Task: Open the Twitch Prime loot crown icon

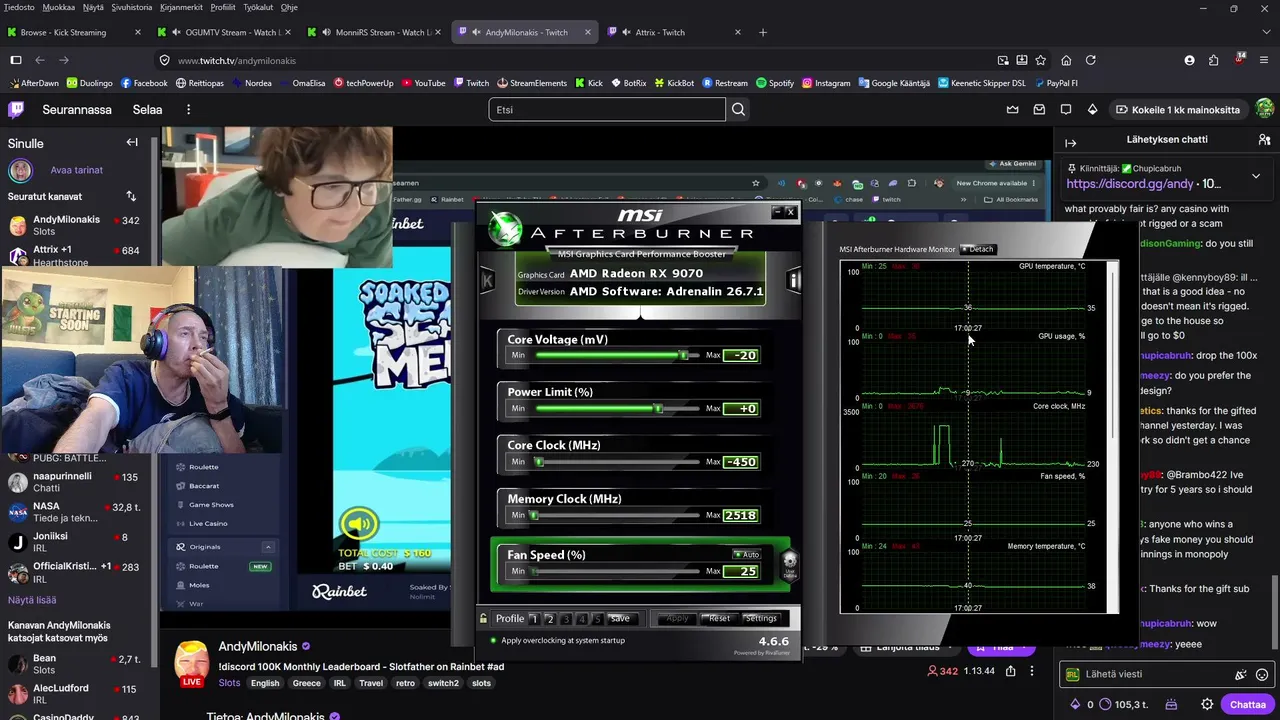Action: click(1013, 109)
